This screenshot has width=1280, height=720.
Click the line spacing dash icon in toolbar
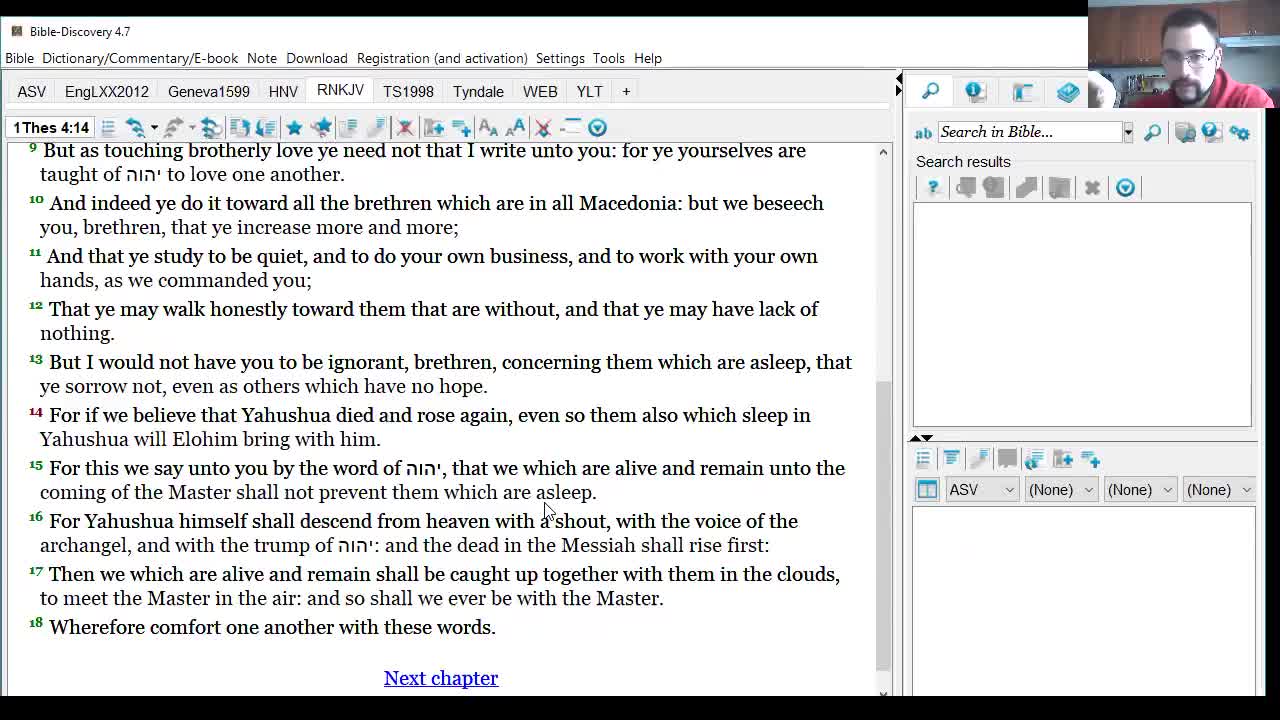(570, 128)
